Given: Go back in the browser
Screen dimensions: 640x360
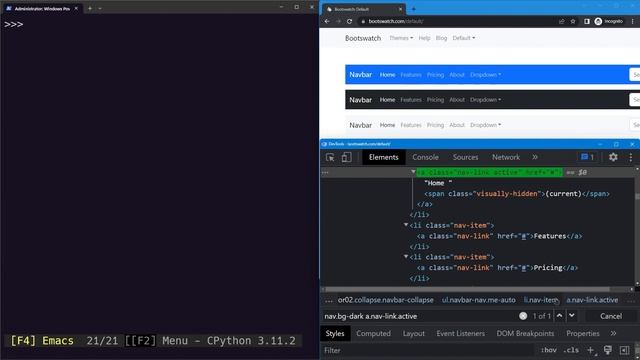Looking at the screenshot, I should [x=327, y=21].
